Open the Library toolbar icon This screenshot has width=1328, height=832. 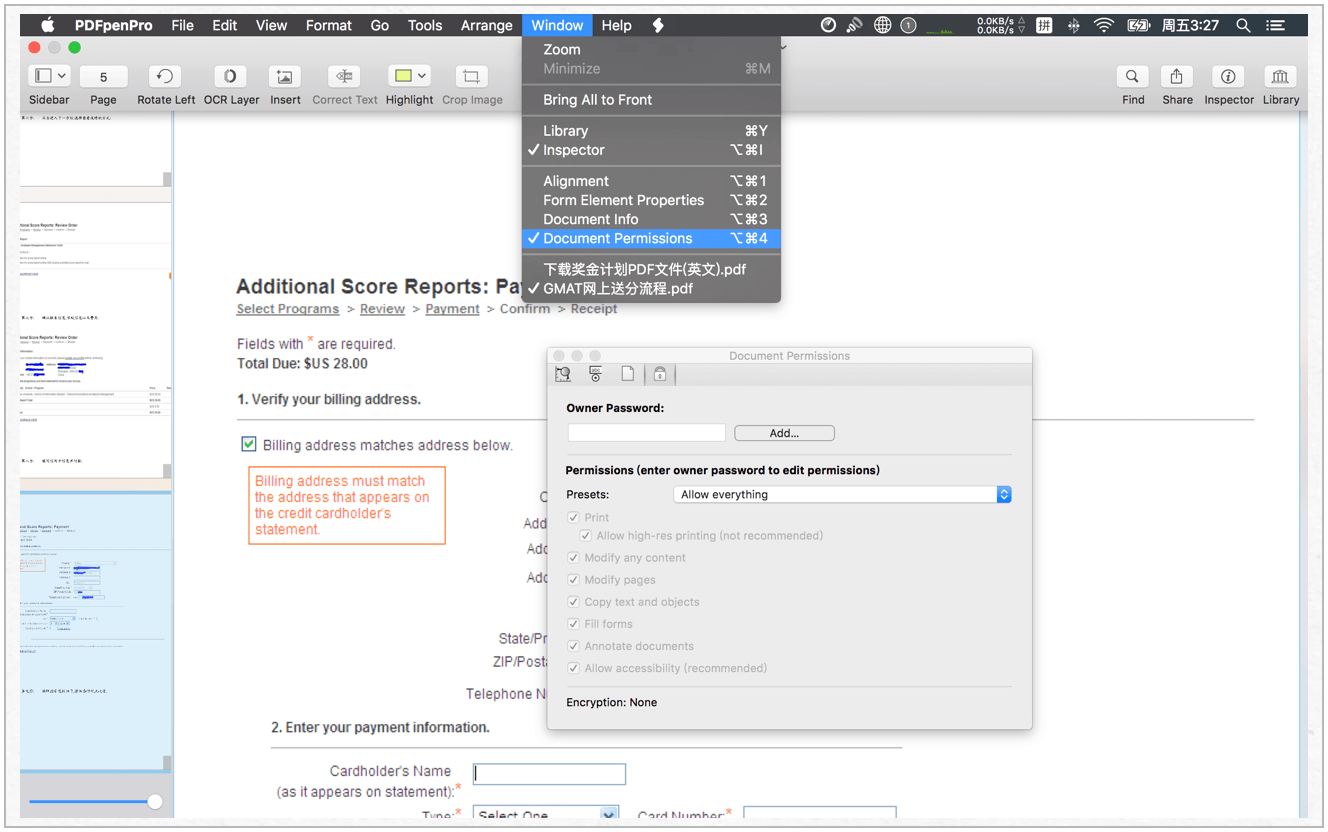[1280, 77]
